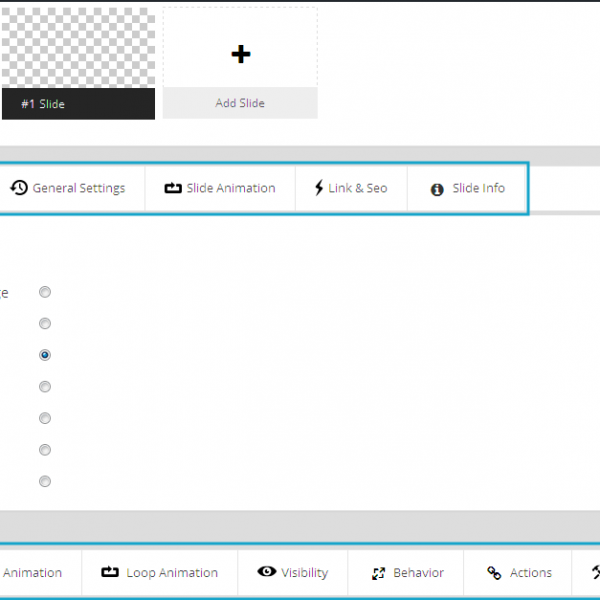Select the fifth radio button in the list
Image resolution: width=600 pixels, height=600 pixels.
(x=45, y=418)
